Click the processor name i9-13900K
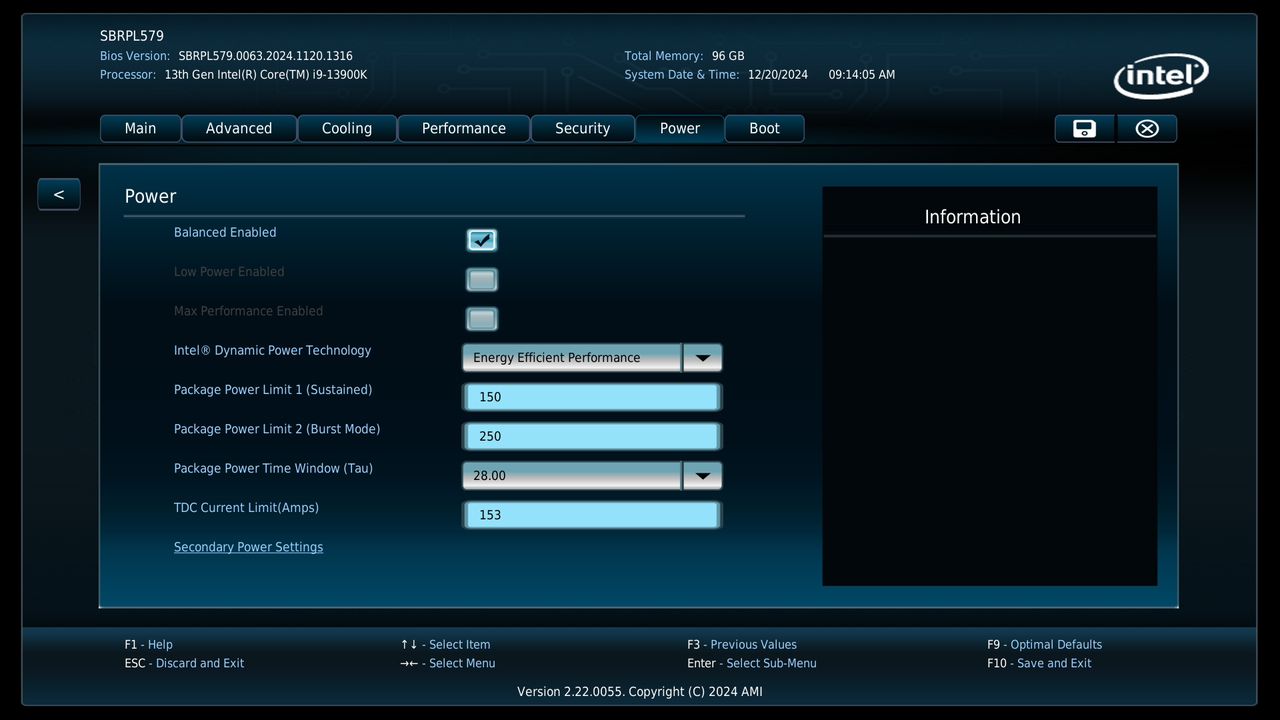This screenshot has height=720, width=1280. pos(266,75)
